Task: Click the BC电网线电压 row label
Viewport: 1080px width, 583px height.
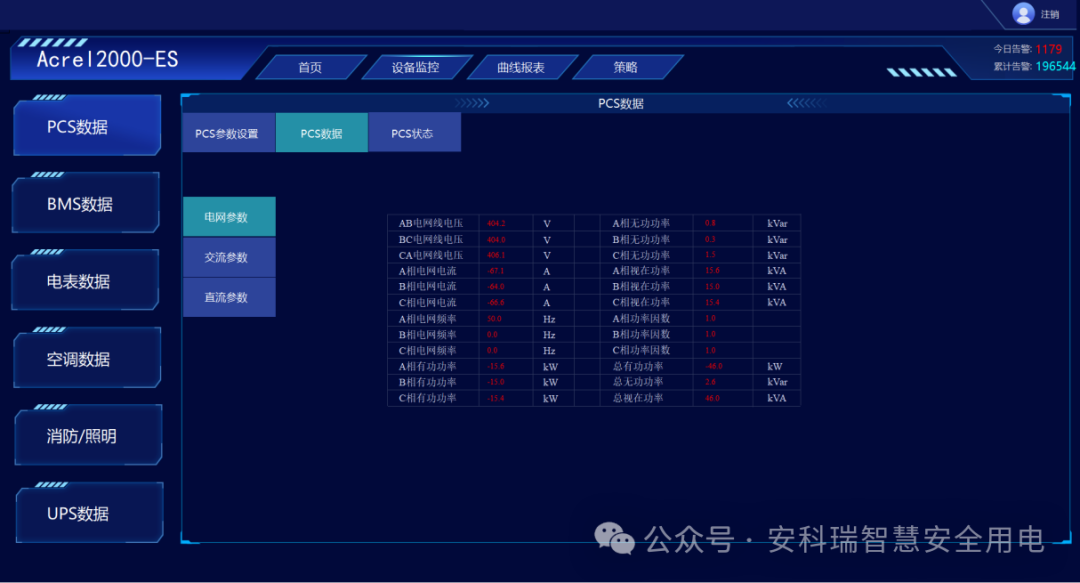Action: 430,240
